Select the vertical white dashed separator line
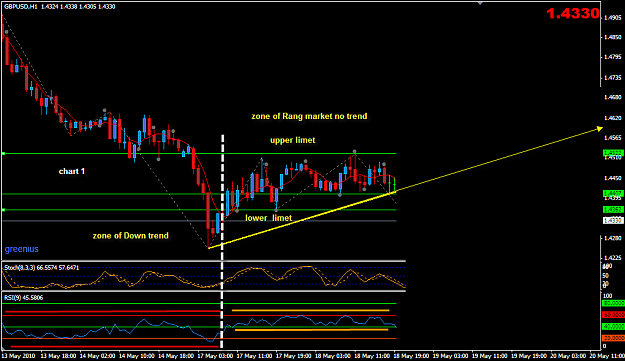The image size is (625, 361). pos(222,241)
